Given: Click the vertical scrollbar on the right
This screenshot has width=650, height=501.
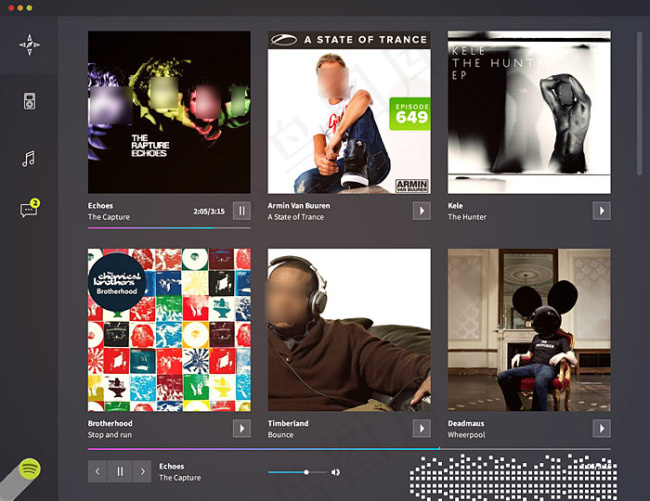Looking at the screenshot, I should (x=639, y=104).
